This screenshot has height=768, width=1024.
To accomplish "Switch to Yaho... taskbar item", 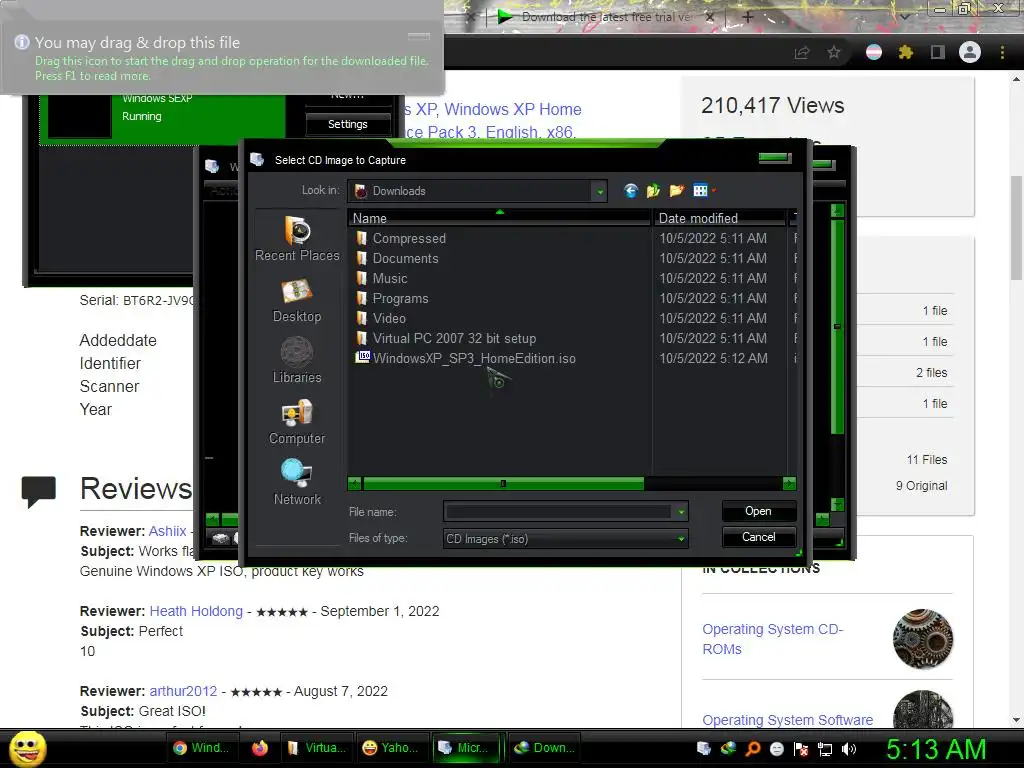I will pos(392,748).
